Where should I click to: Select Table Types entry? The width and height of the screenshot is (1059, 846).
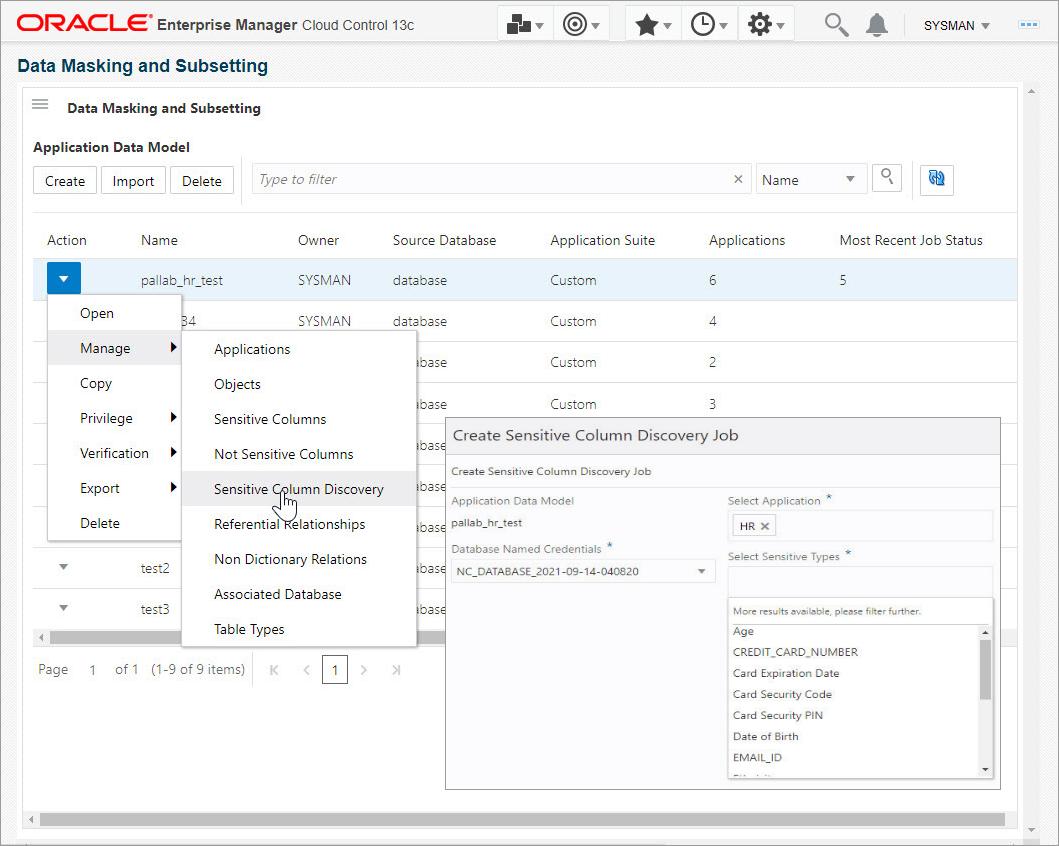(299, 629)
